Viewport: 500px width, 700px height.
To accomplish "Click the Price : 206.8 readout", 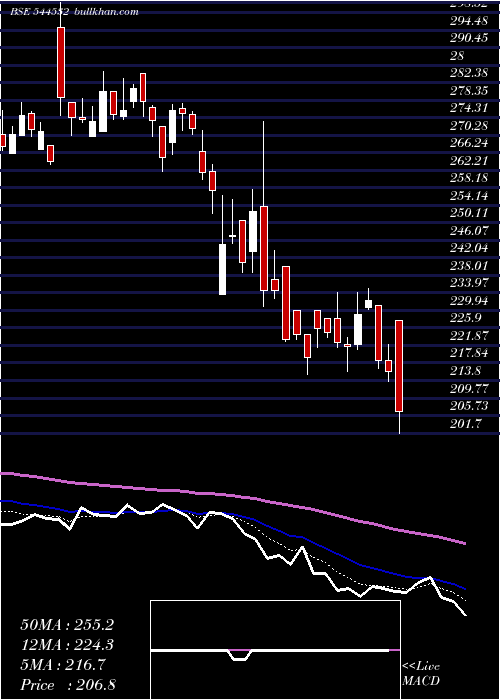I will click(68, 685).
